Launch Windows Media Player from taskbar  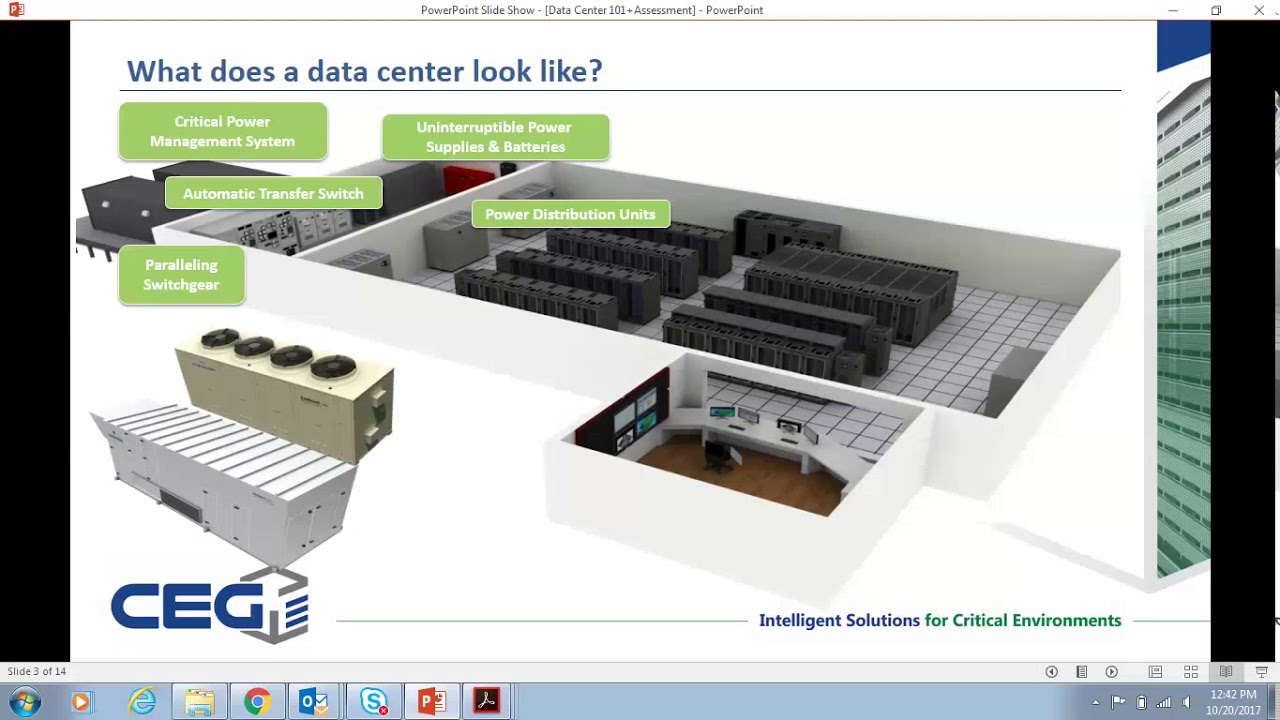(x=81, y=702)
